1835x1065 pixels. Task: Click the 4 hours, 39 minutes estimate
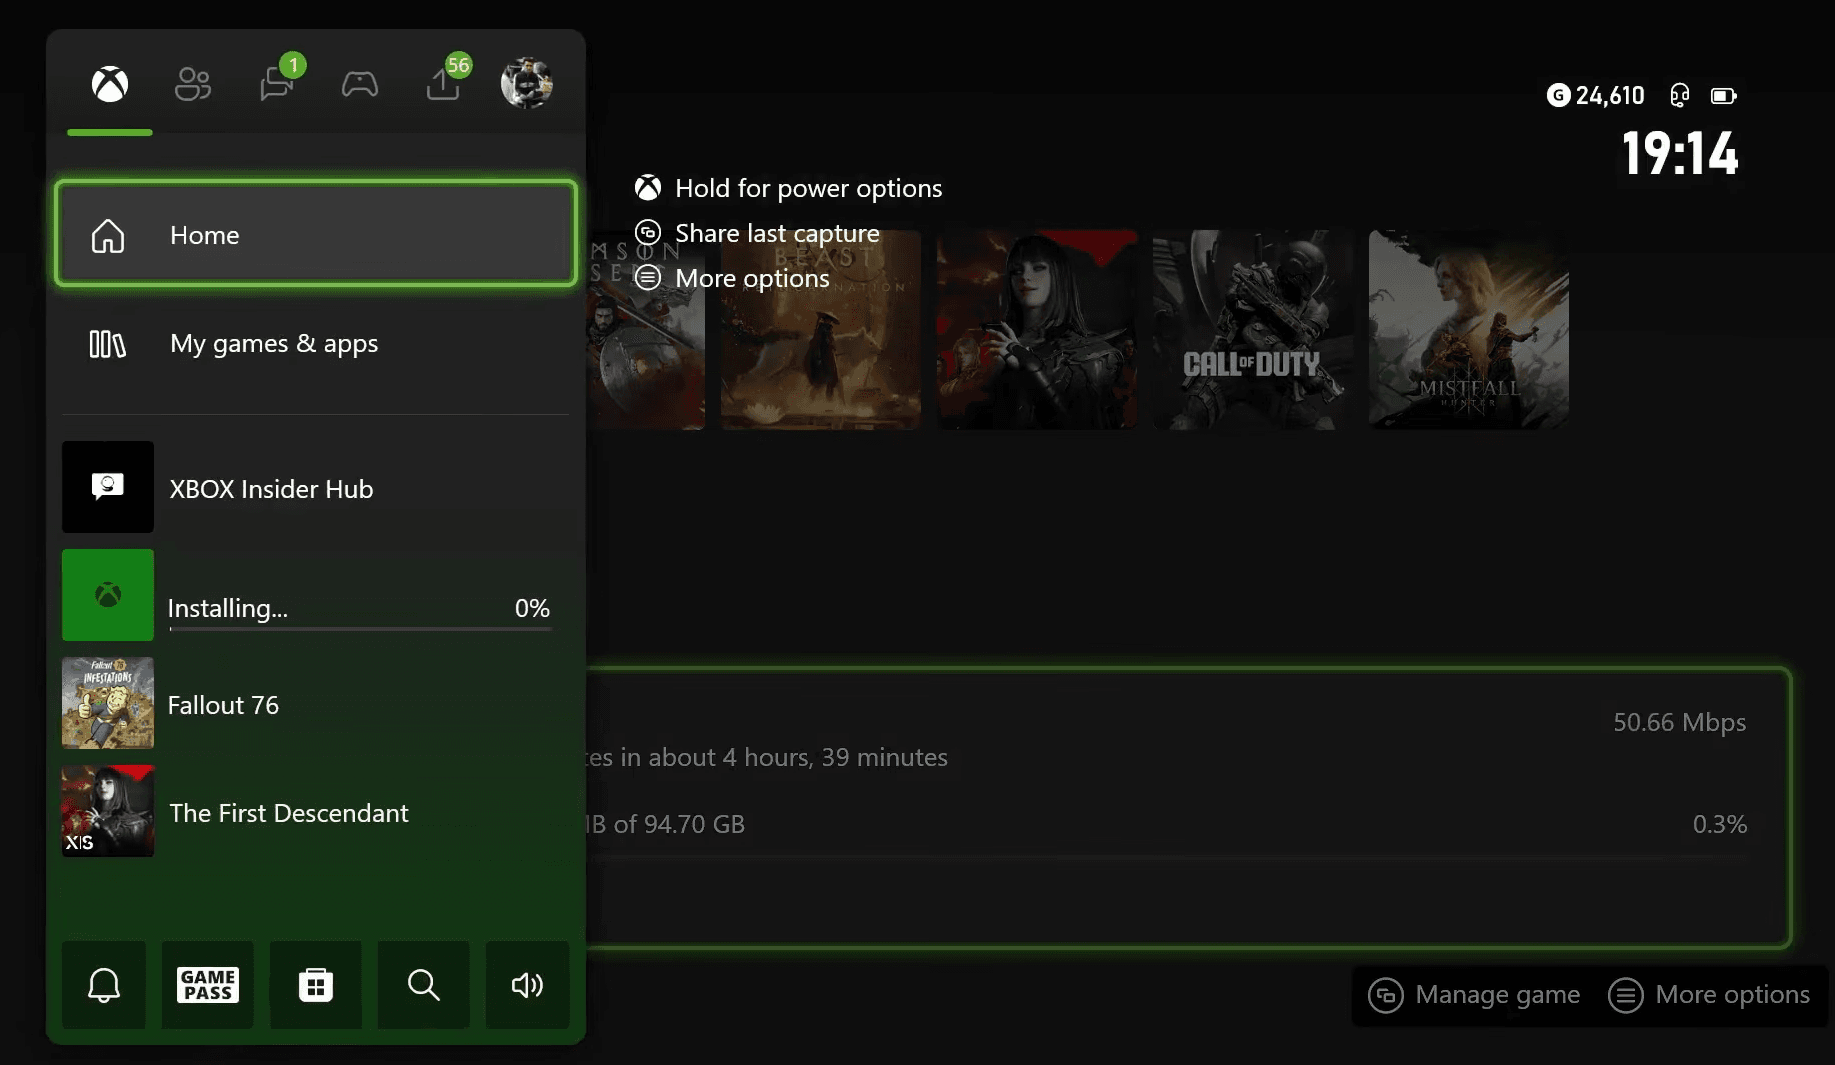[835, 757]
